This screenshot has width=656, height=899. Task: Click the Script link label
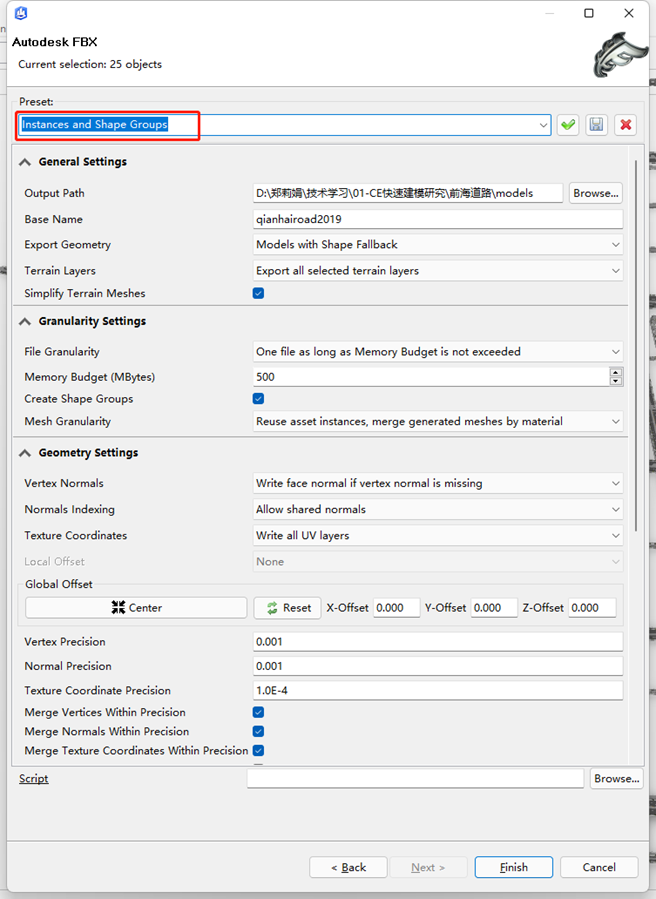tap(34, 779)
